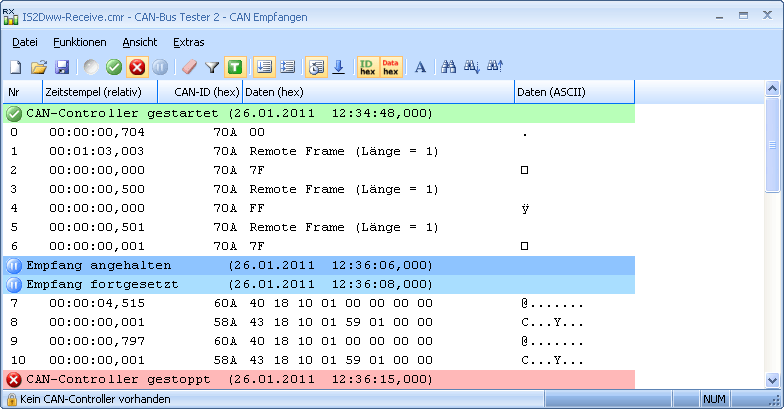Toggle auto-scroll down arrow button

(x=338, y=67)
